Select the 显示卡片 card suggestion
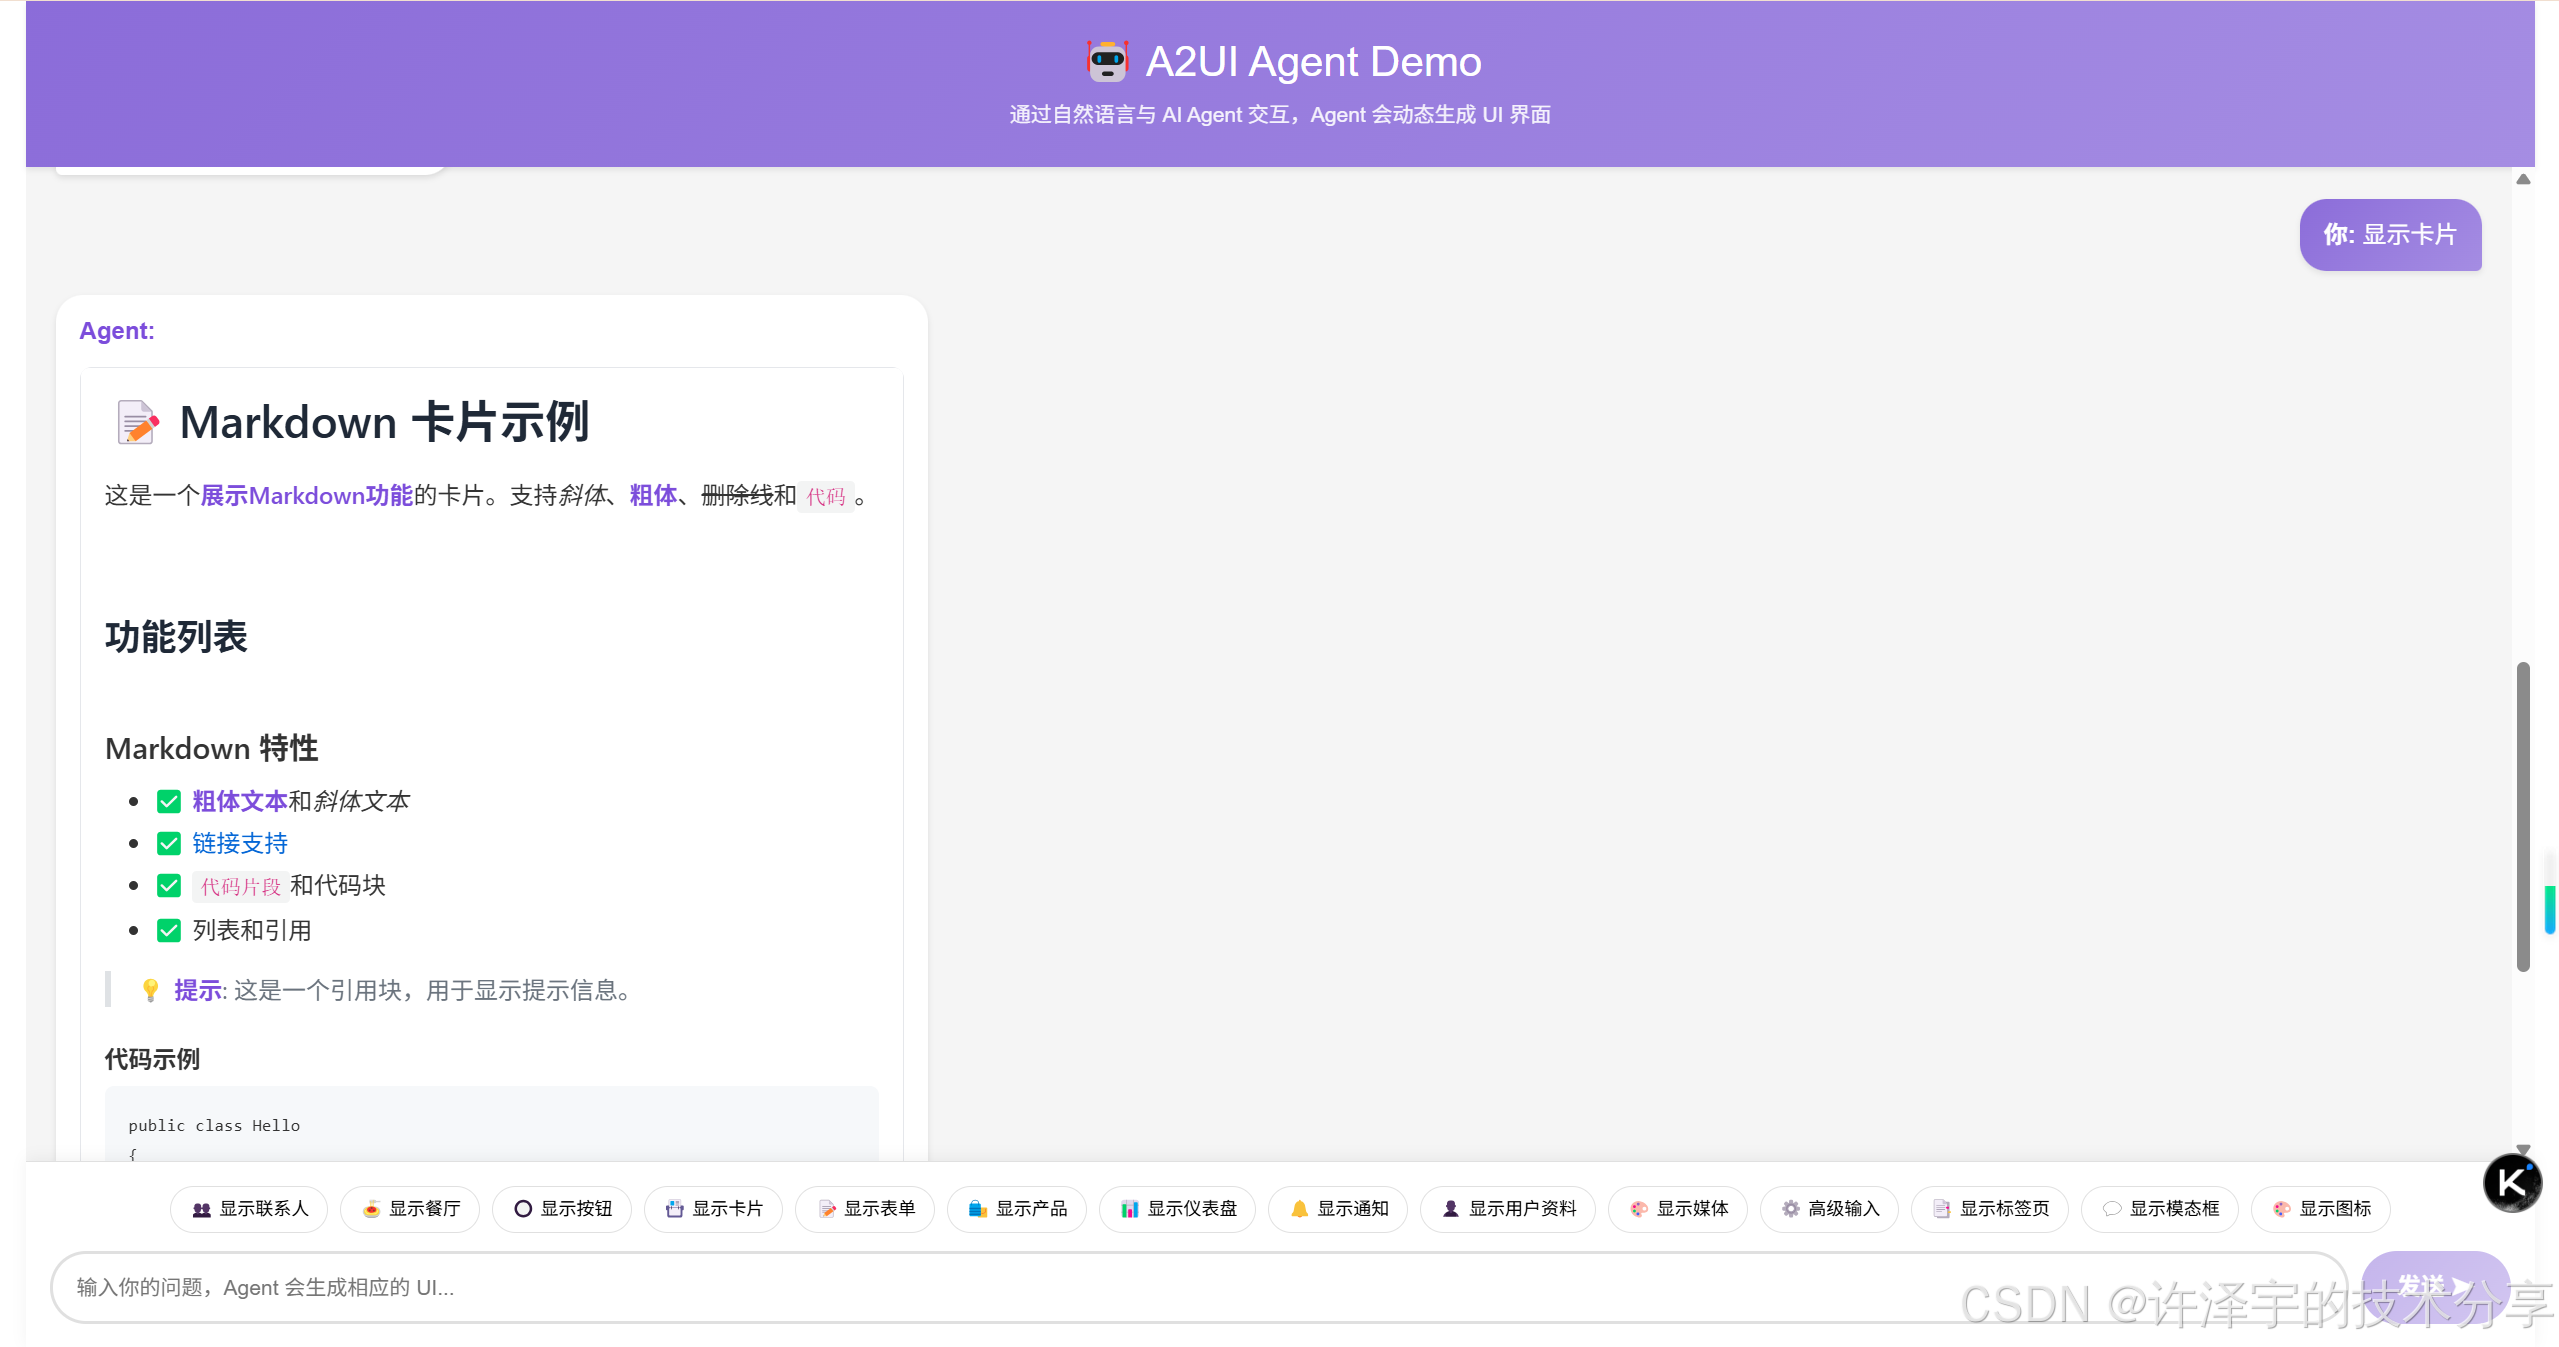 coord(714,1209)
